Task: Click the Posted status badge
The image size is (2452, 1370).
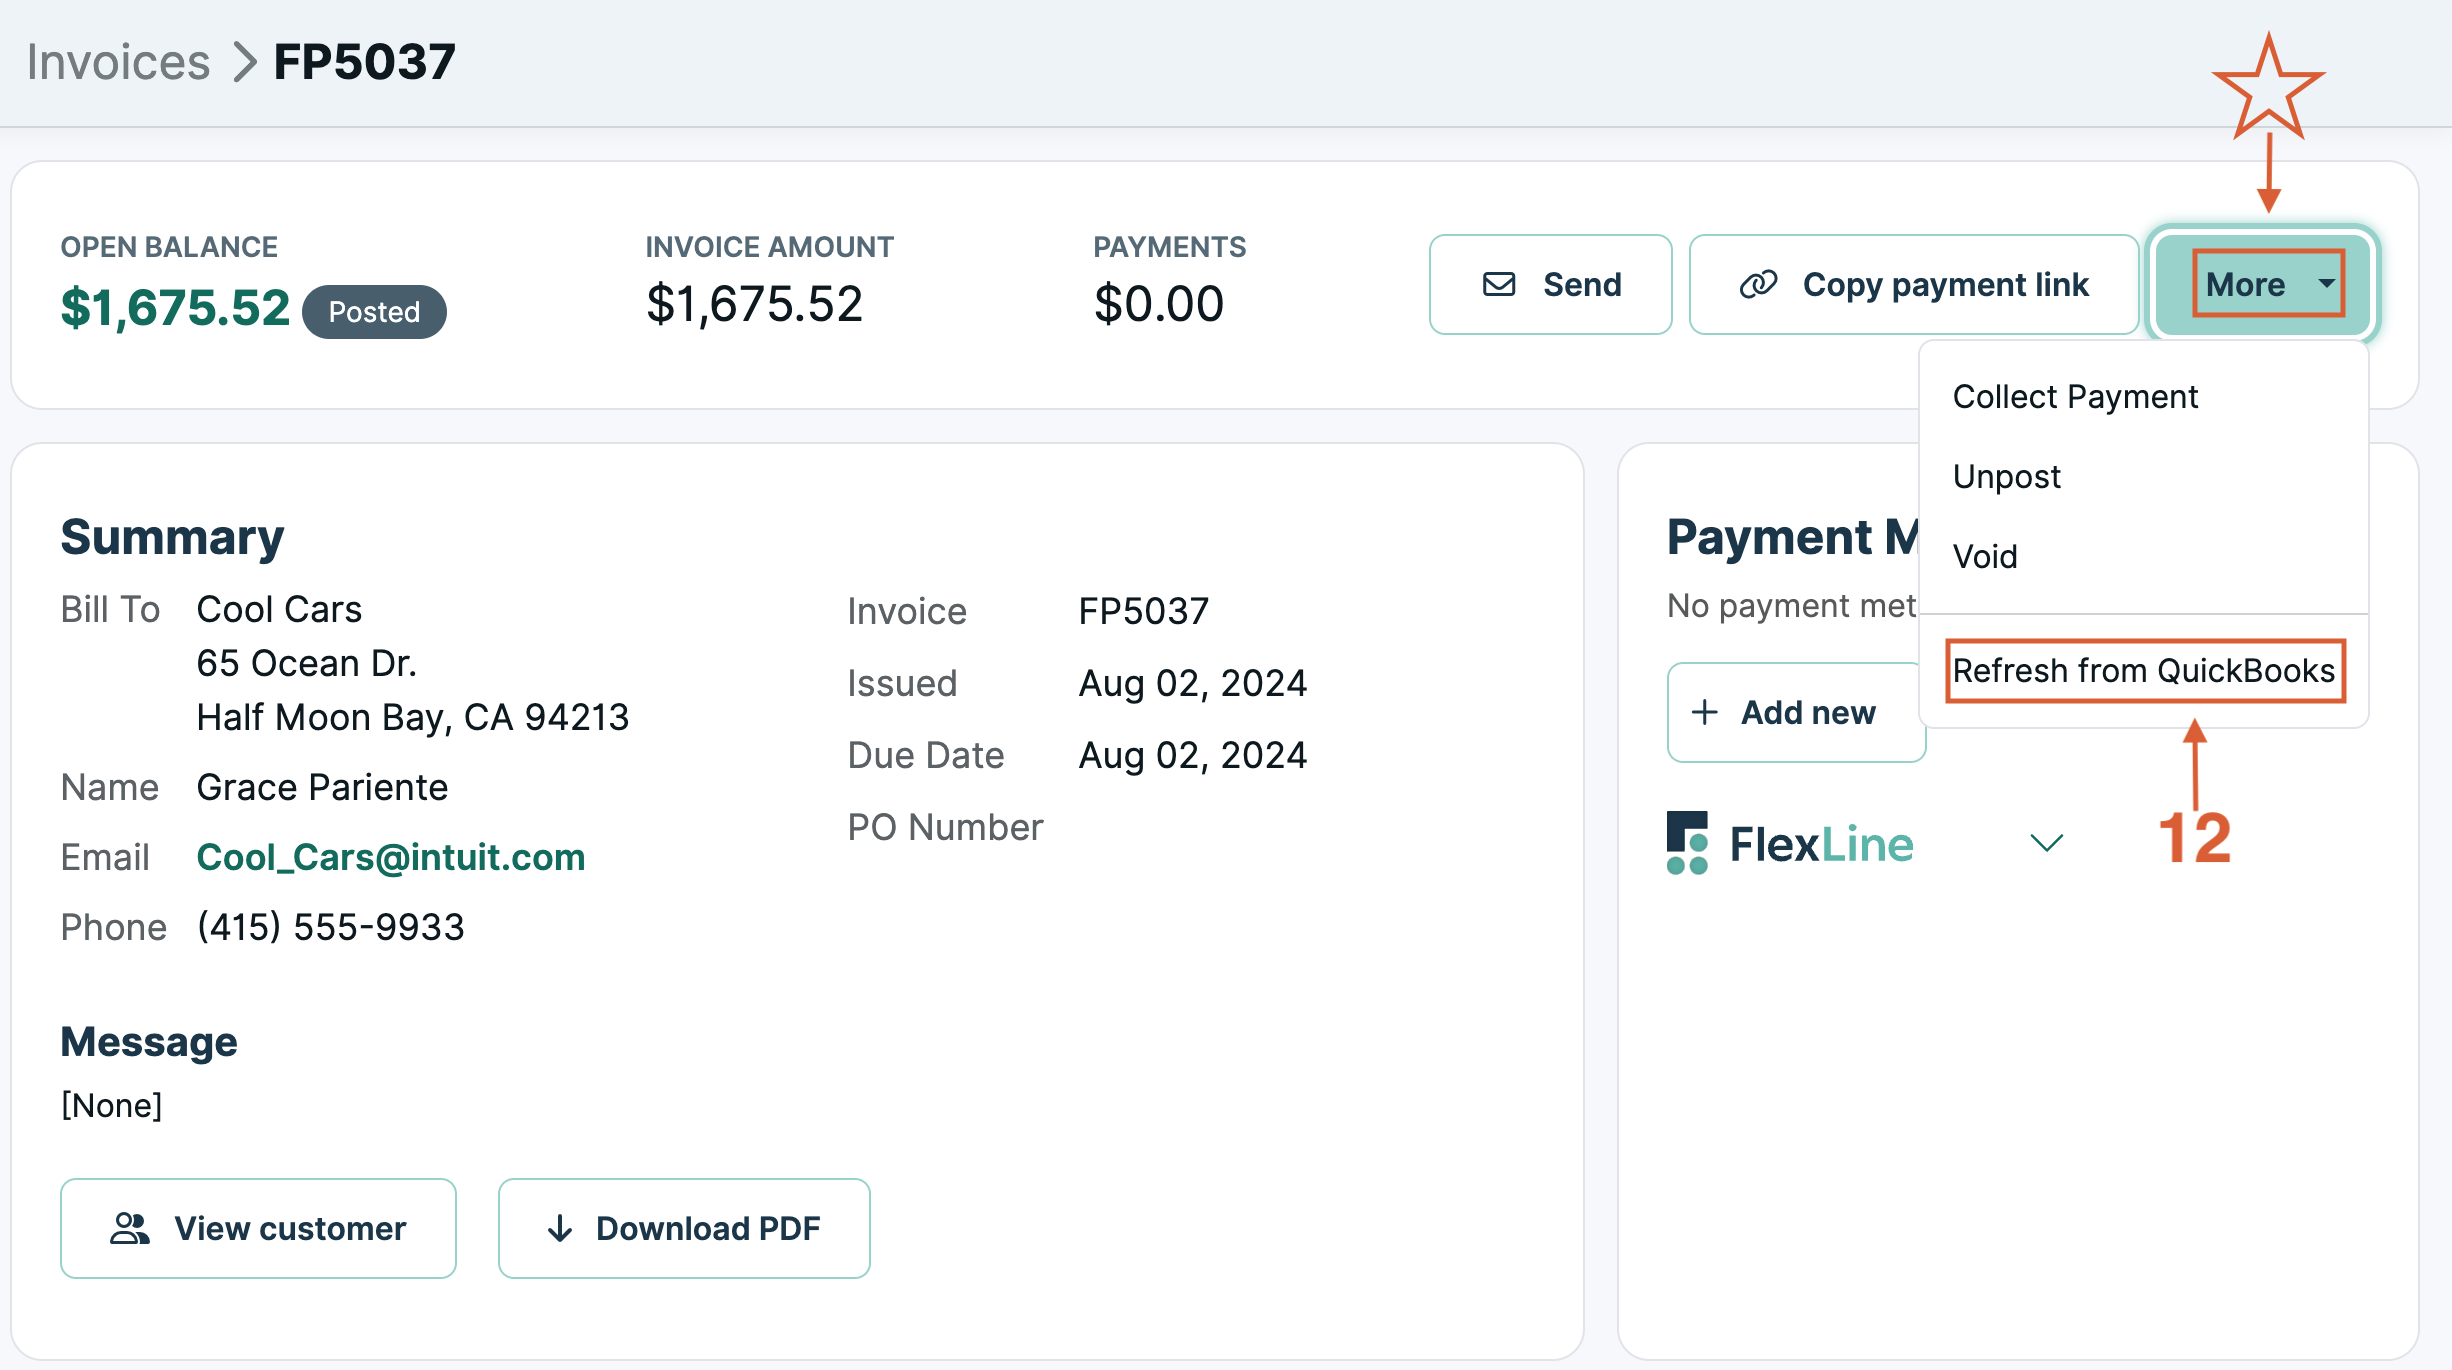Action: click(x=373, y=311)
